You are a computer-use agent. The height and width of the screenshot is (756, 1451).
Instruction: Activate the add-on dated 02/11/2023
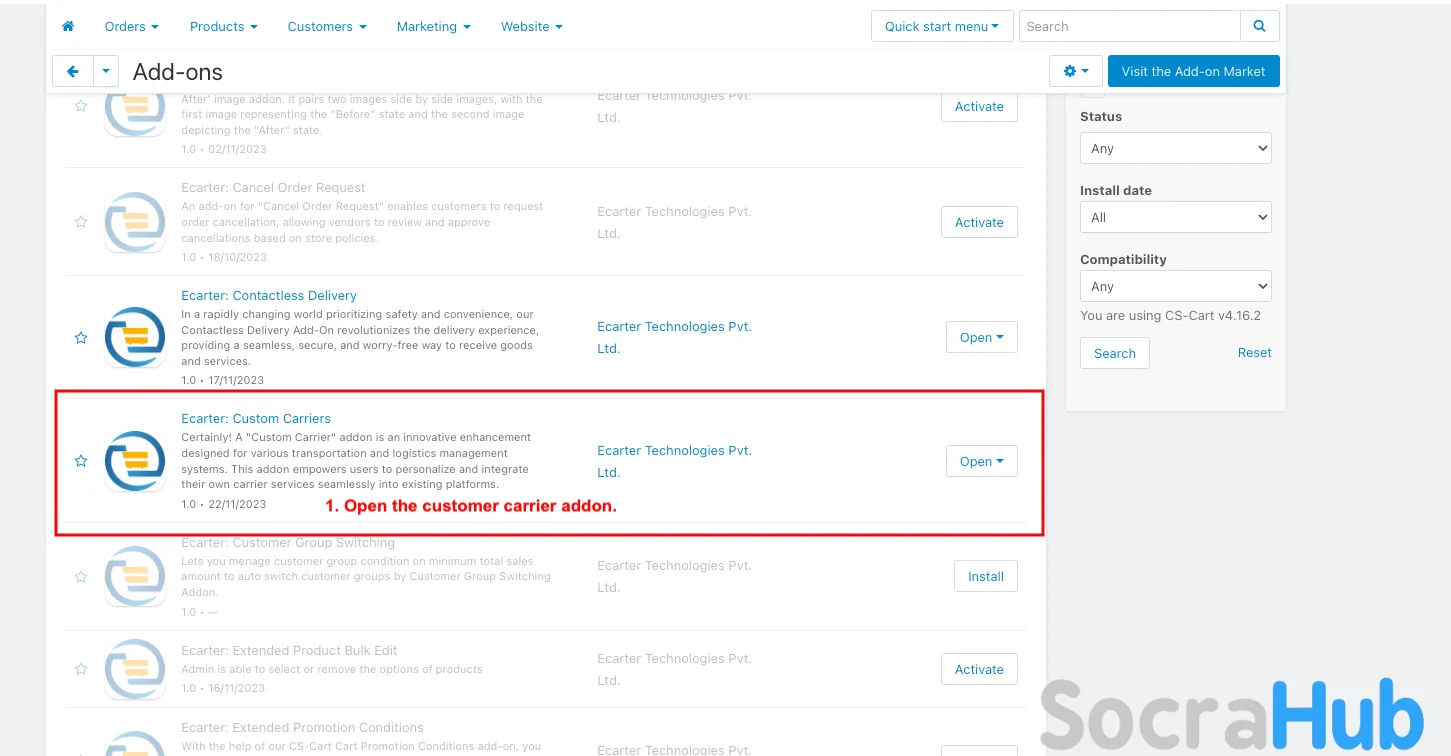click(x=979, y=106)
